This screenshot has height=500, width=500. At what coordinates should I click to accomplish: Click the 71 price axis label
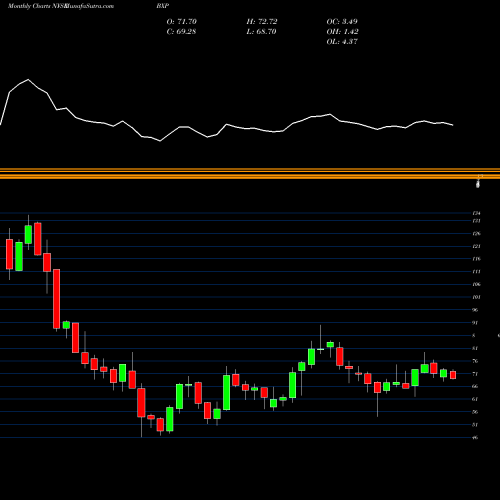pyautogui.click(x=475, y=374)
